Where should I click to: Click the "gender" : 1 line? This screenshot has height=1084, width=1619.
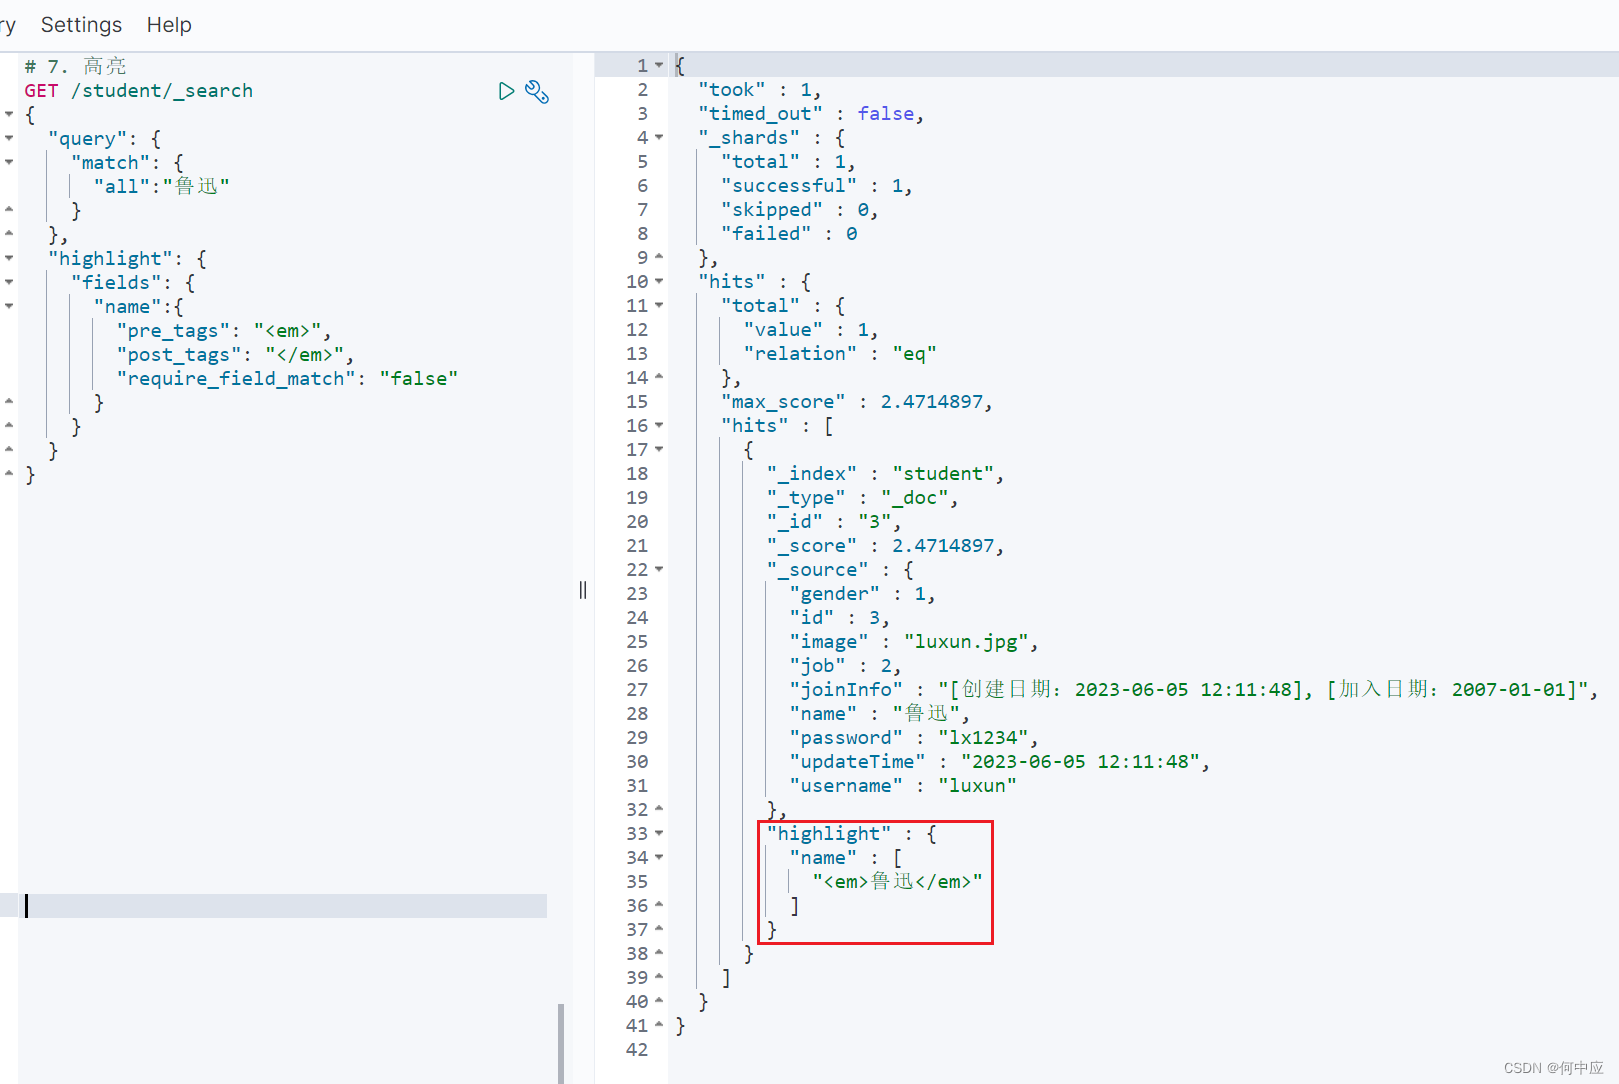(x=863, y=594)
